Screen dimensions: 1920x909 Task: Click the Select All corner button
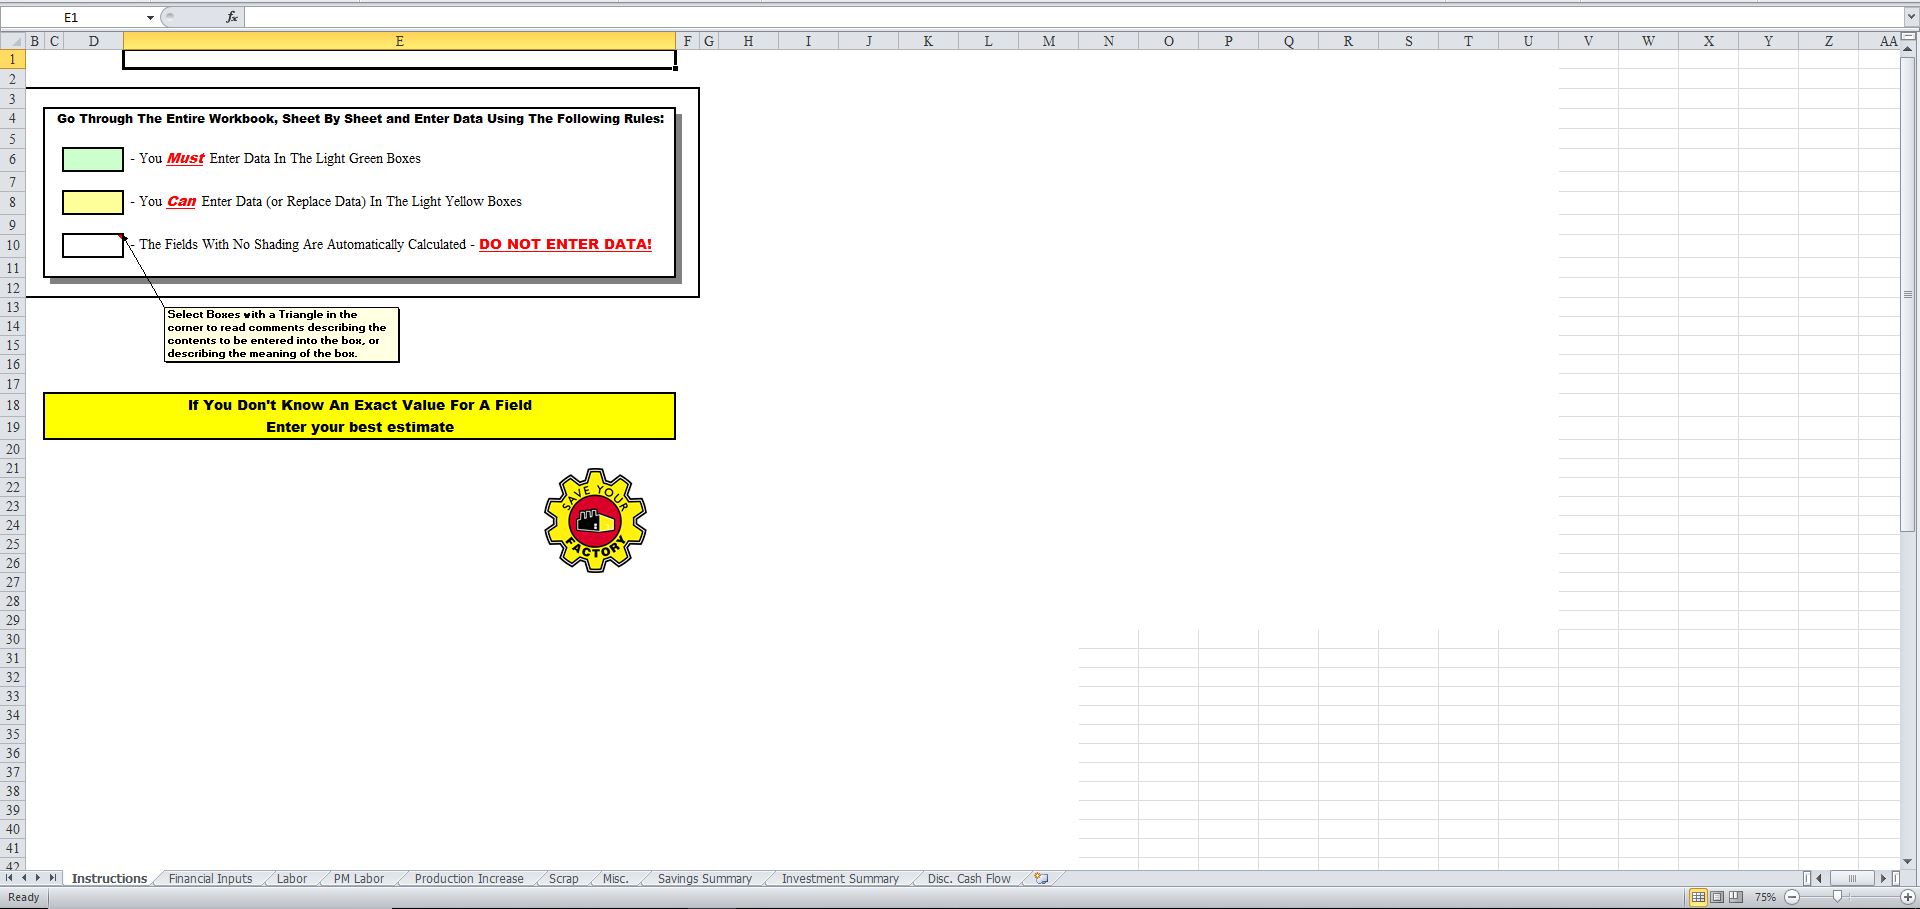pyautogui.click(x=12, y=41)
